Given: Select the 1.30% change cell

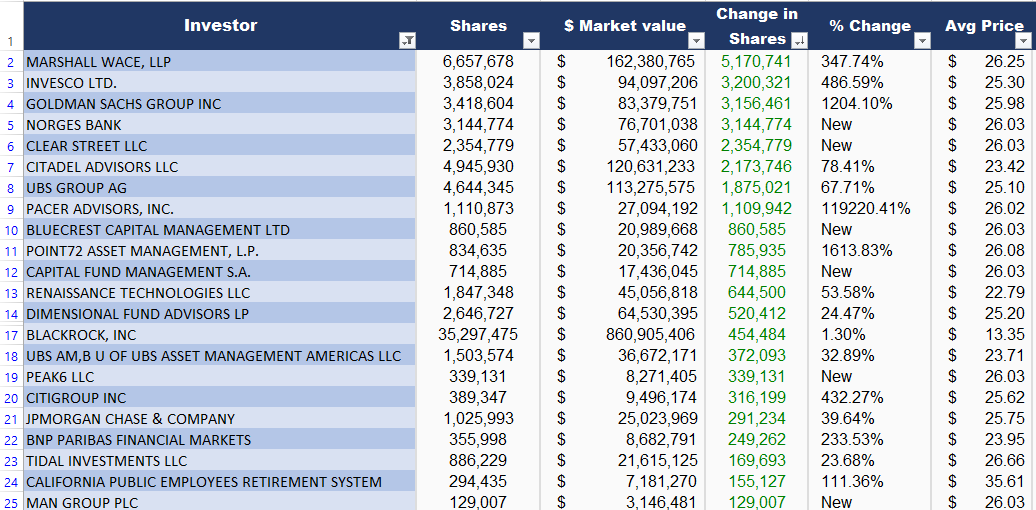Looking at the screenshot, I should coord(870,335).
